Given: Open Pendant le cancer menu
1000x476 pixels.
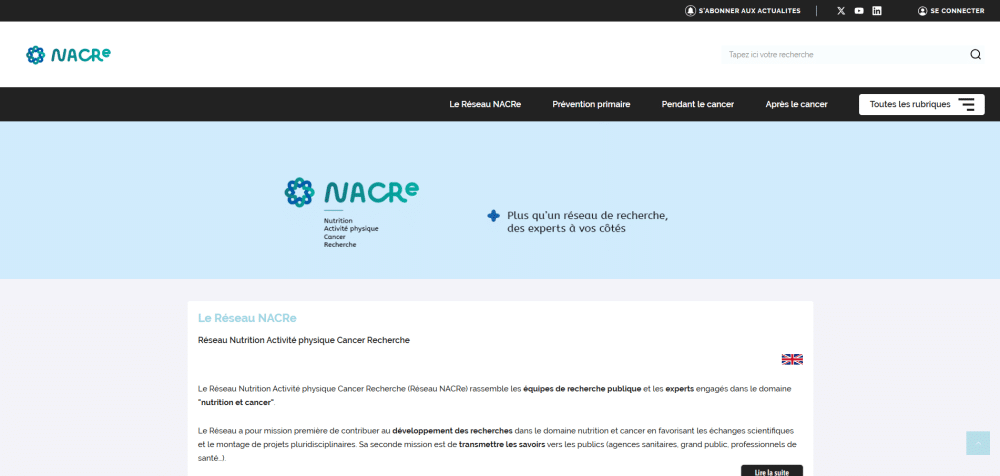Looking at the screenshot, I should (698, 104).
